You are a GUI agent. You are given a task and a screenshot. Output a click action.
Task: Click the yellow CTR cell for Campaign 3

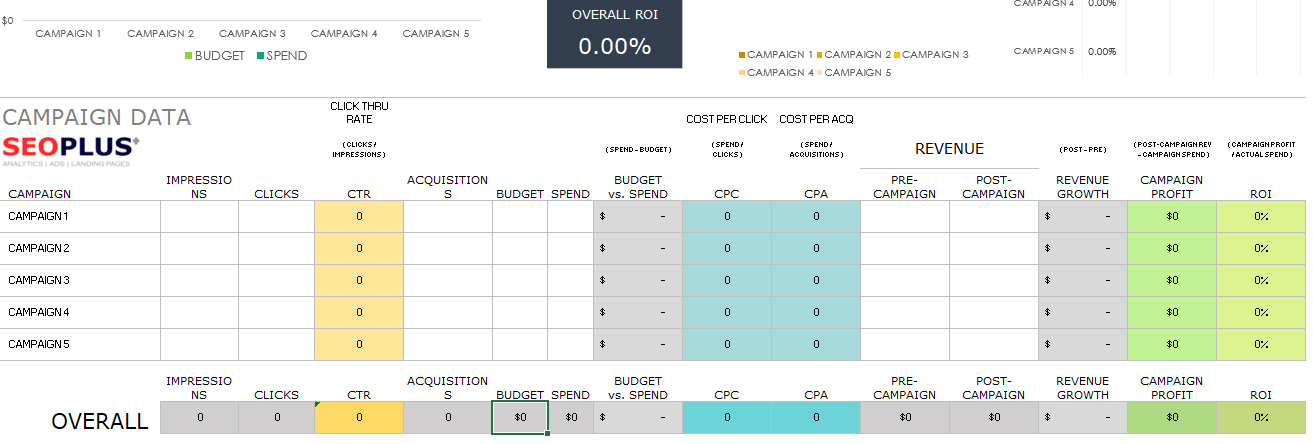(359, 280)
